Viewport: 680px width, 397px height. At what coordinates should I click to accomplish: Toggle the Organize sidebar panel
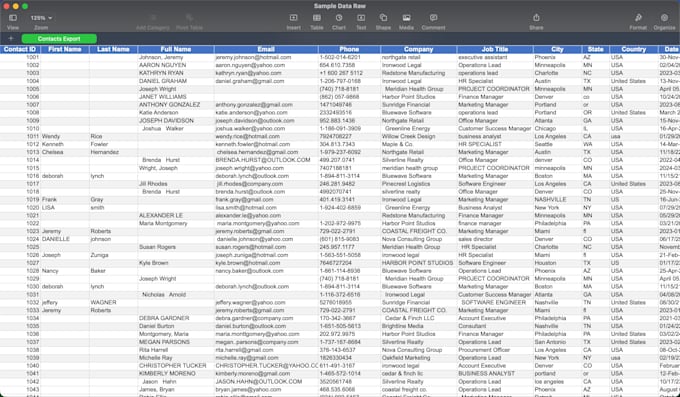[664, 18]
